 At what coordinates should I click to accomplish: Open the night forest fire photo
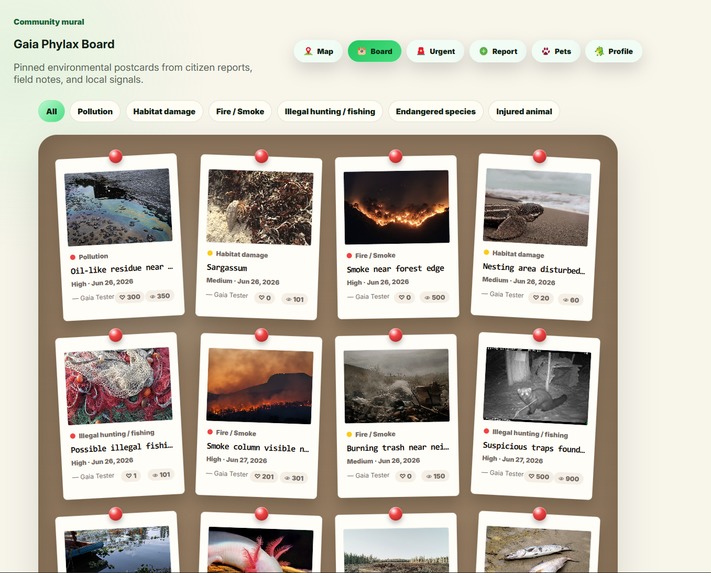point(396,207)
